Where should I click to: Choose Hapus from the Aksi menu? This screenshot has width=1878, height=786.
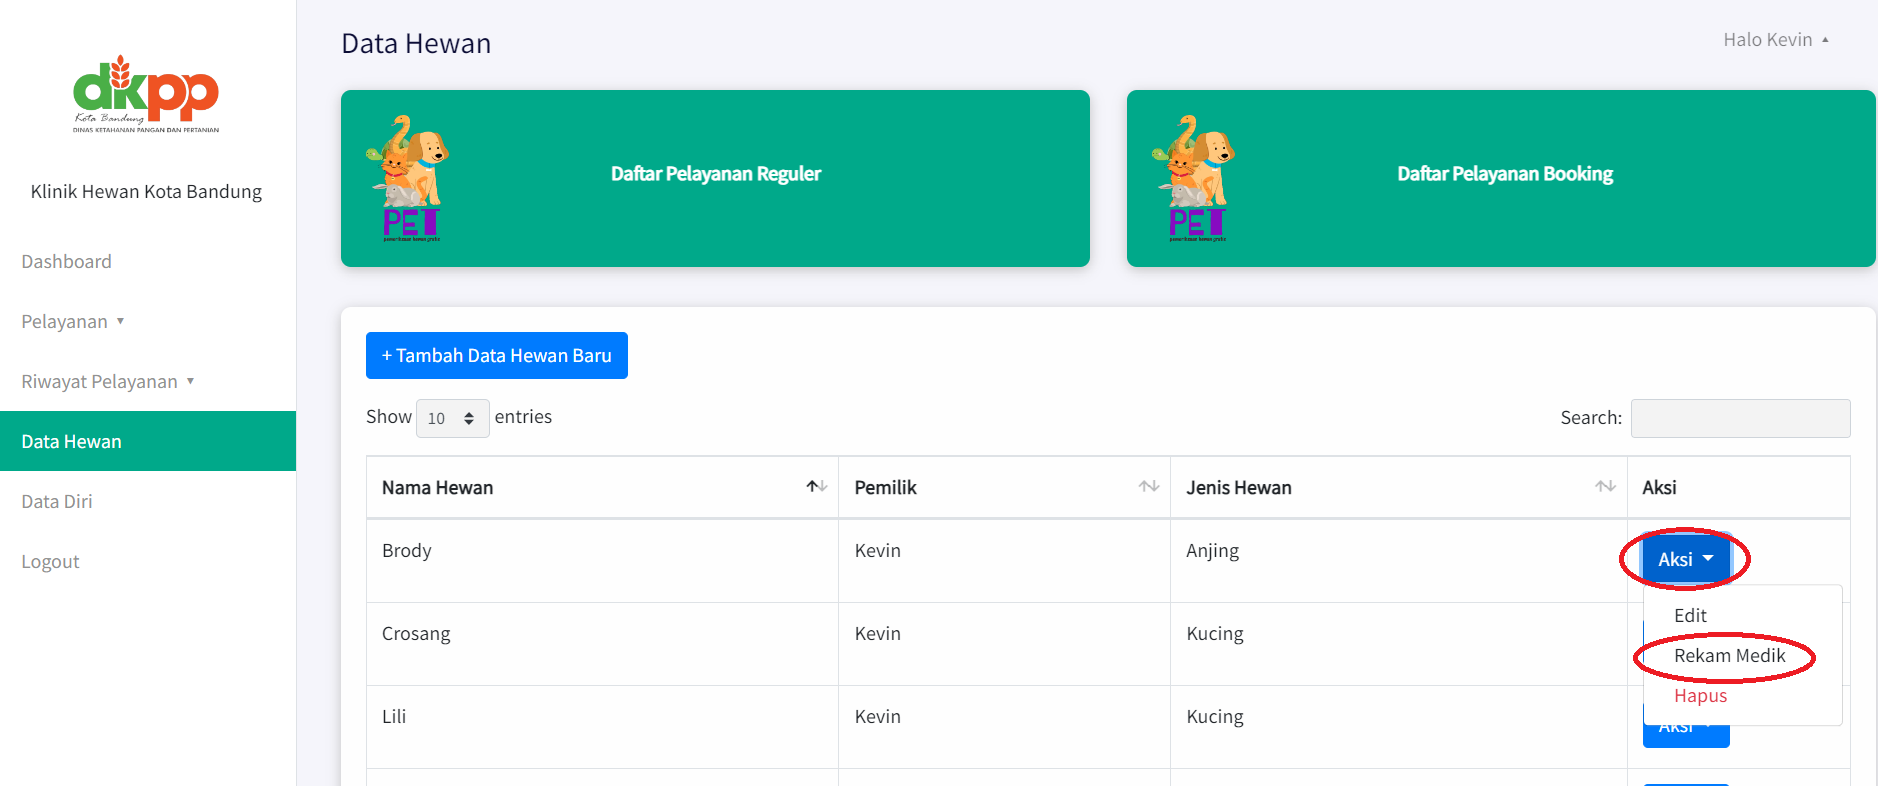tap(1700, 696)
